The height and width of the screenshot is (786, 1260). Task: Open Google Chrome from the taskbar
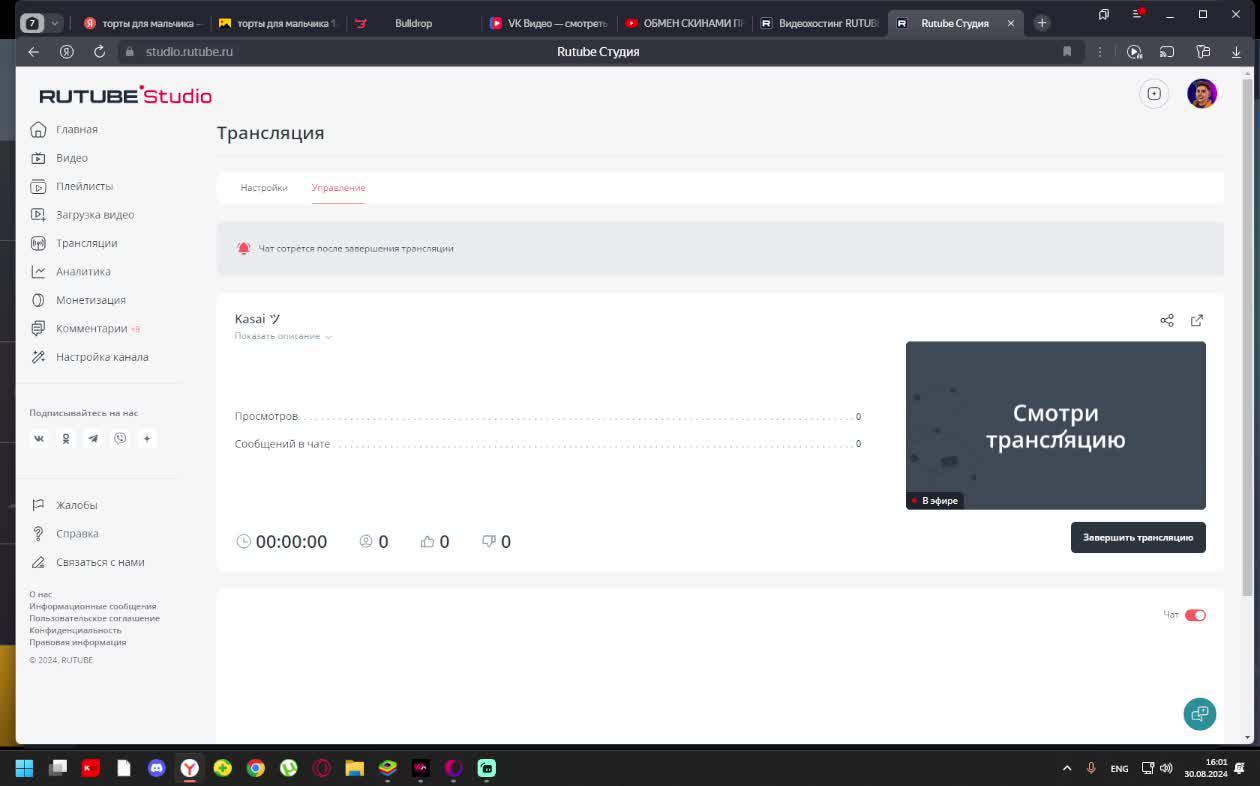click(256, 768)
